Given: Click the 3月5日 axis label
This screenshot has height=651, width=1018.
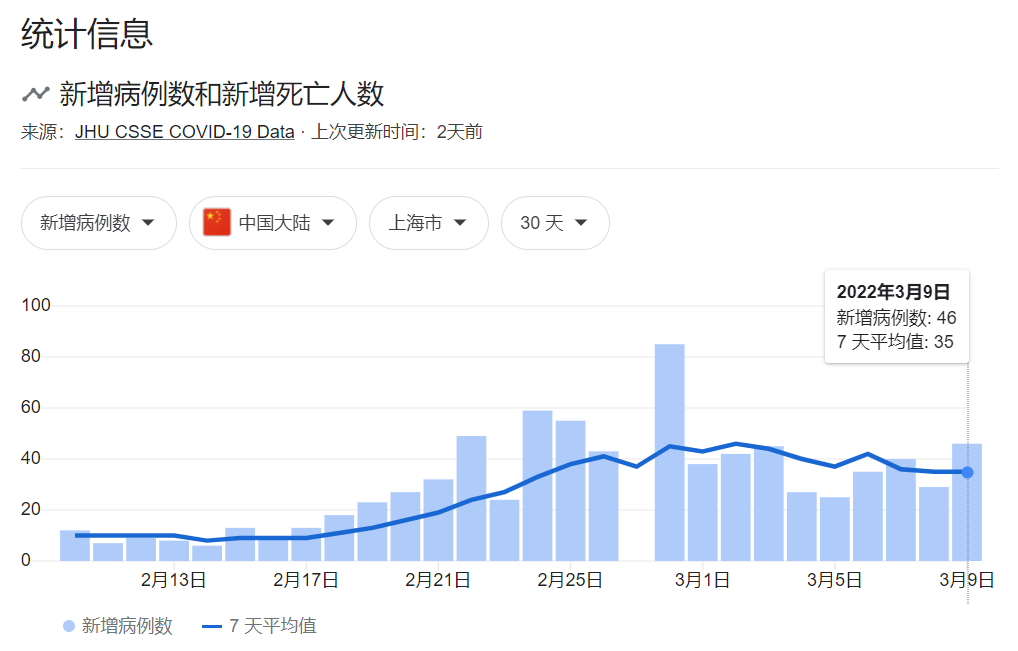Looking at the screenshot, I should (834, 580).
